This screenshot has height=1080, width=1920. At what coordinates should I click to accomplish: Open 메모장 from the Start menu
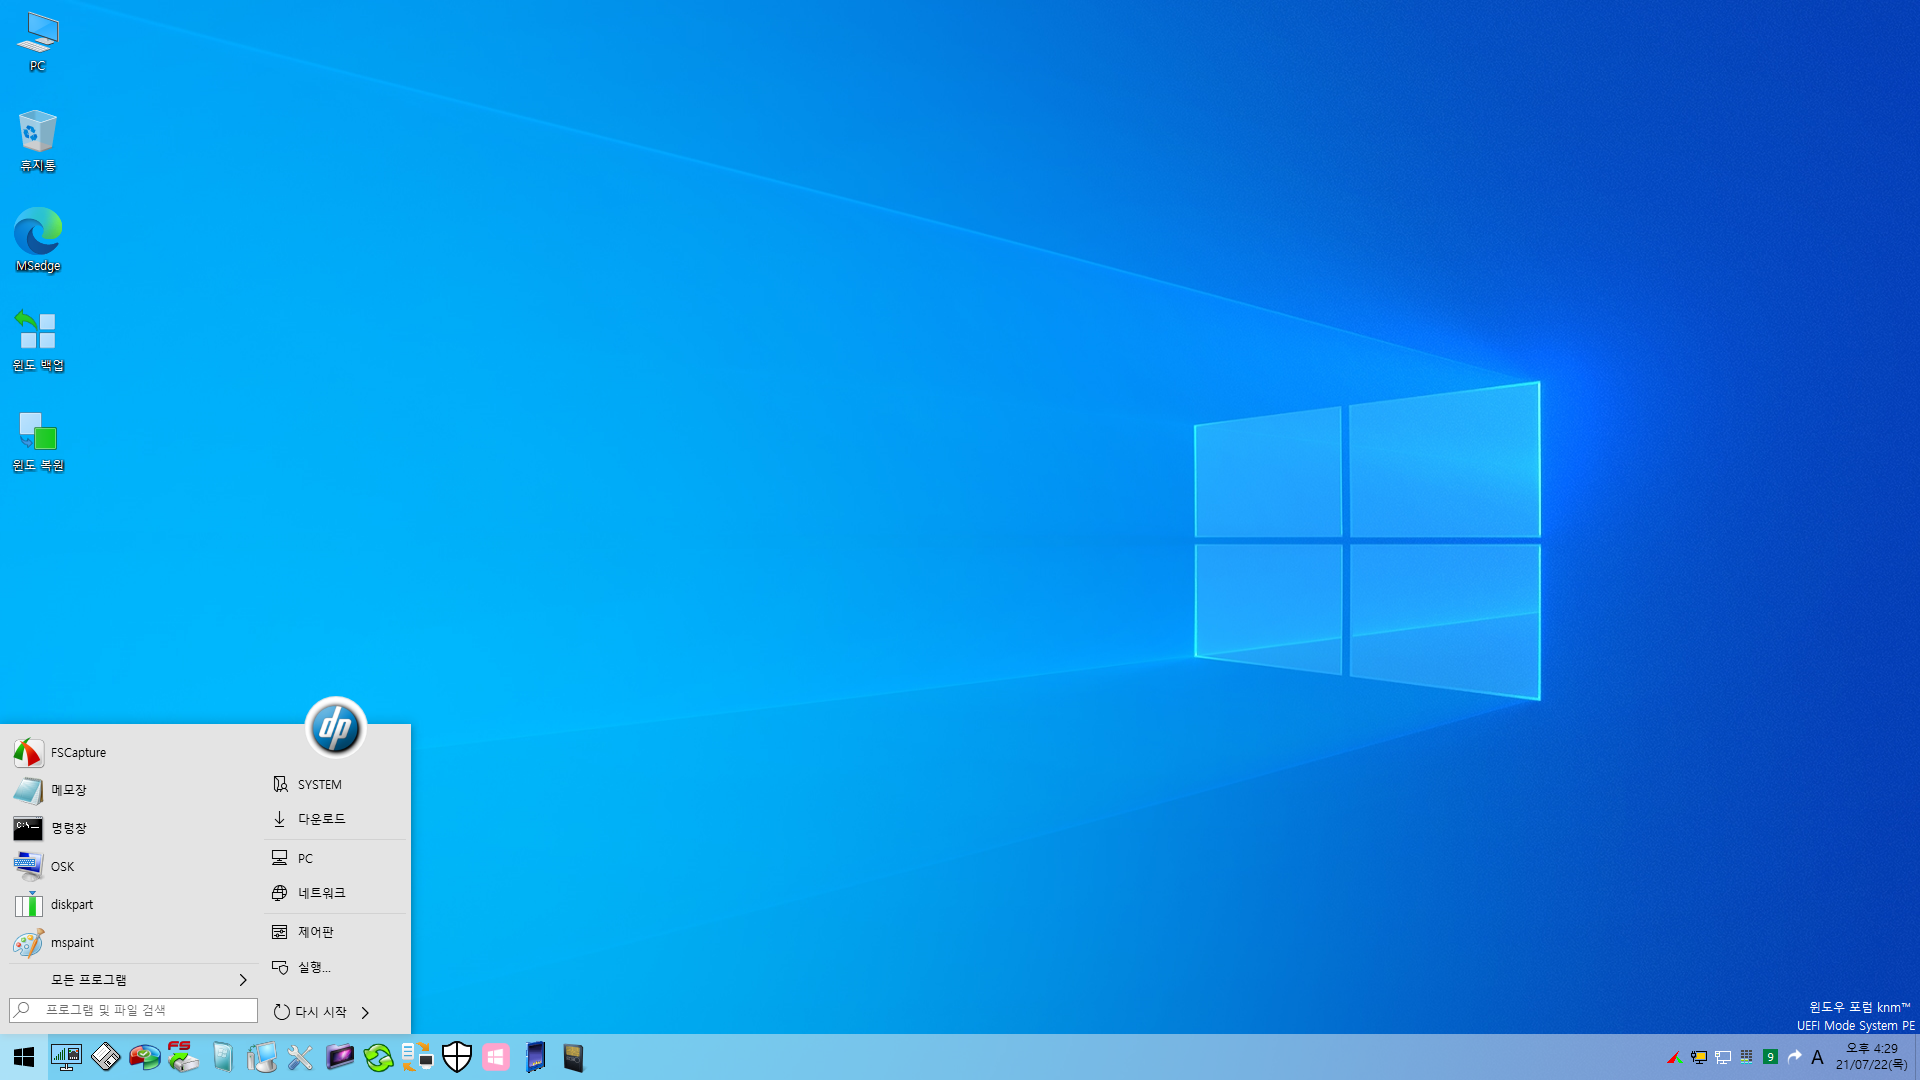[x=132, y=790]
